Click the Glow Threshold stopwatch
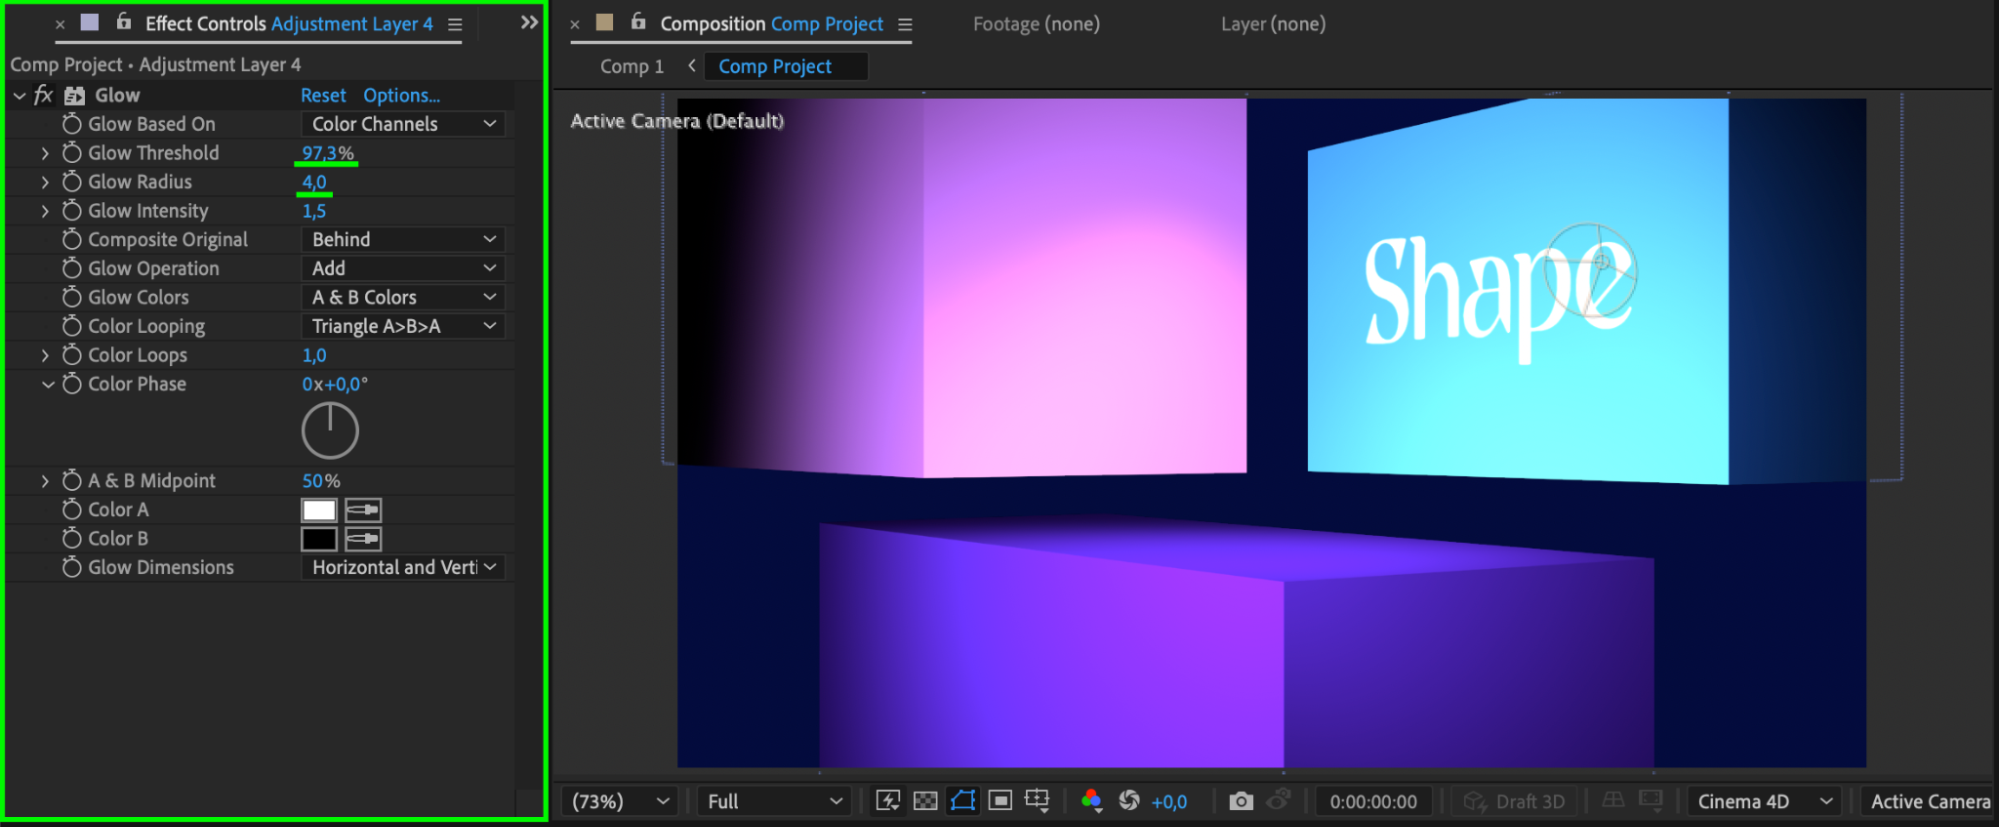This screenshot has height=827, width=1999. (72, 153)
